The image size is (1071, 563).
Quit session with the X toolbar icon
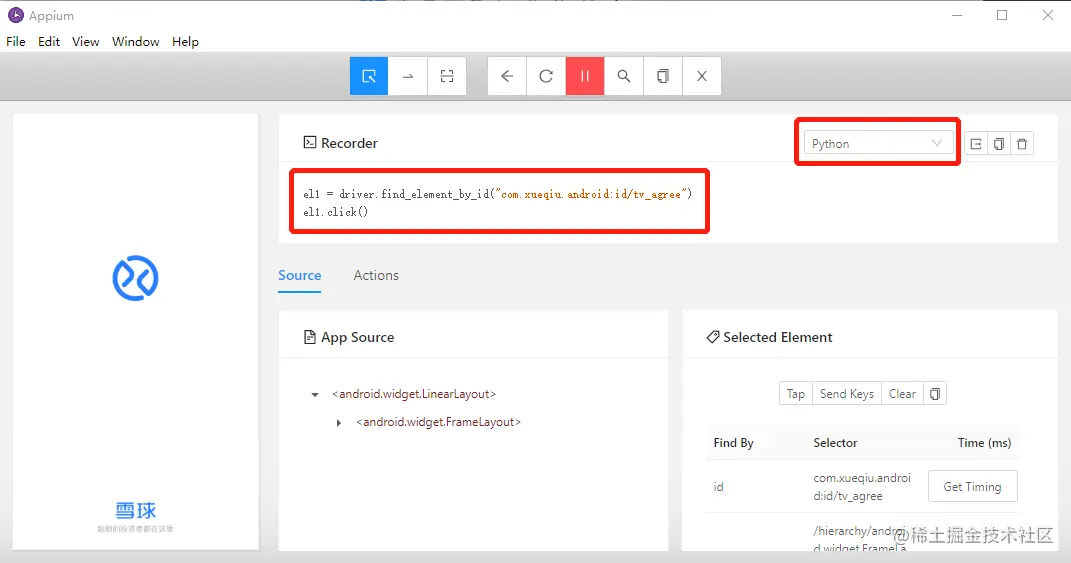(x=701, y=76)
